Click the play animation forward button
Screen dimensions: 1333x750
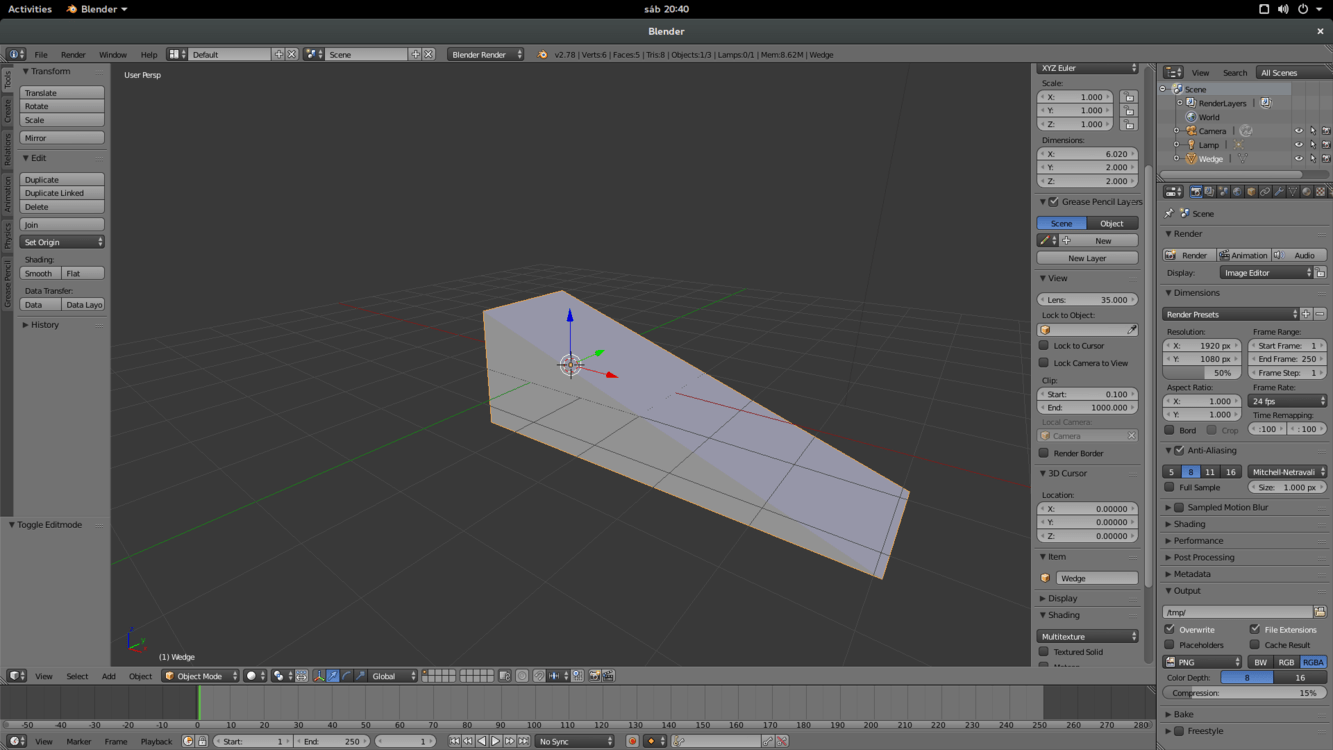coord(496,741)
